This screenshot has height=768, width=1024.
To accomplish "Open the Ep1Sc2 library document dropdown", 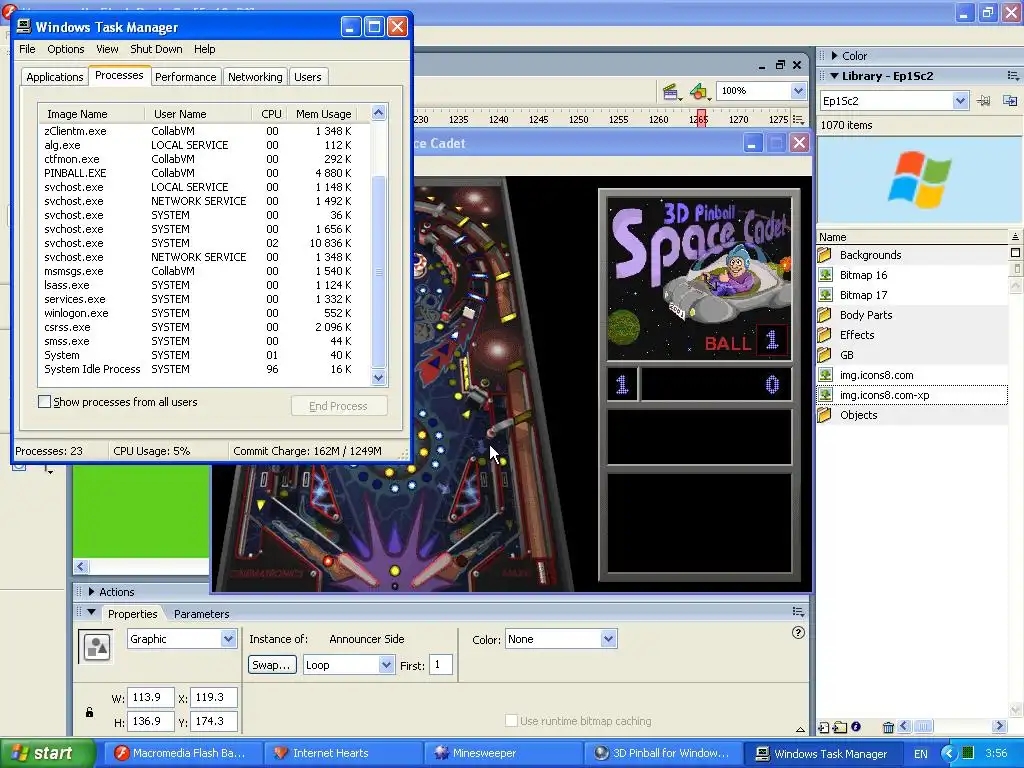I will click(x=959, y=101).
